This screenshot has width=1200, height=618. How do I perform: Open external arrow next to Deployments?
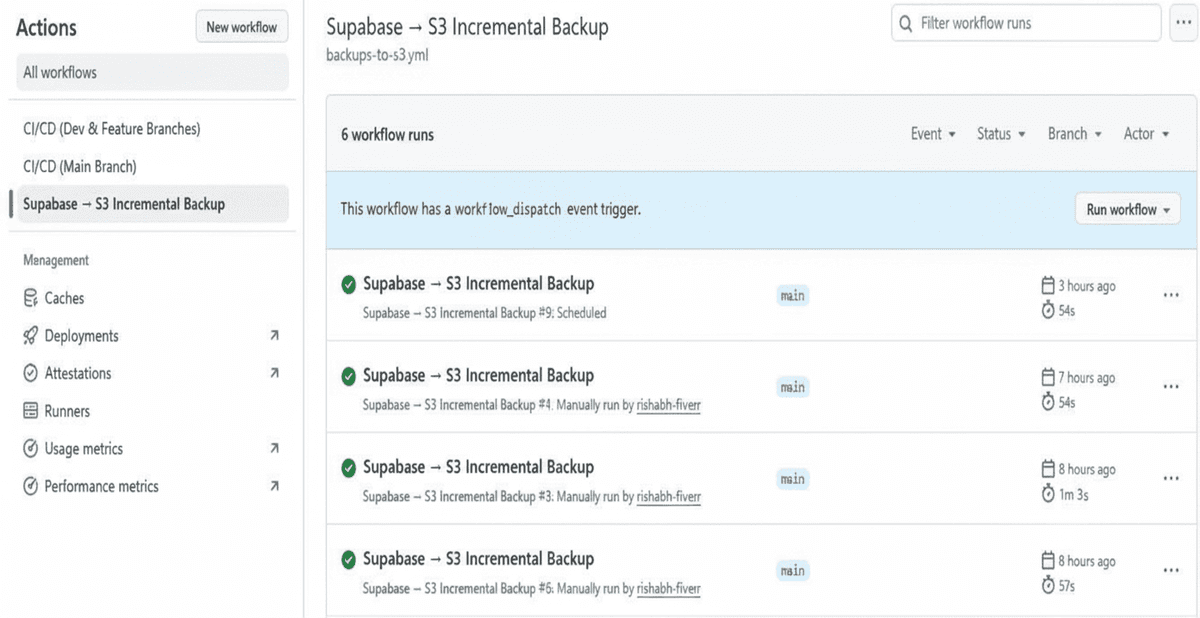tap(274, 336)
